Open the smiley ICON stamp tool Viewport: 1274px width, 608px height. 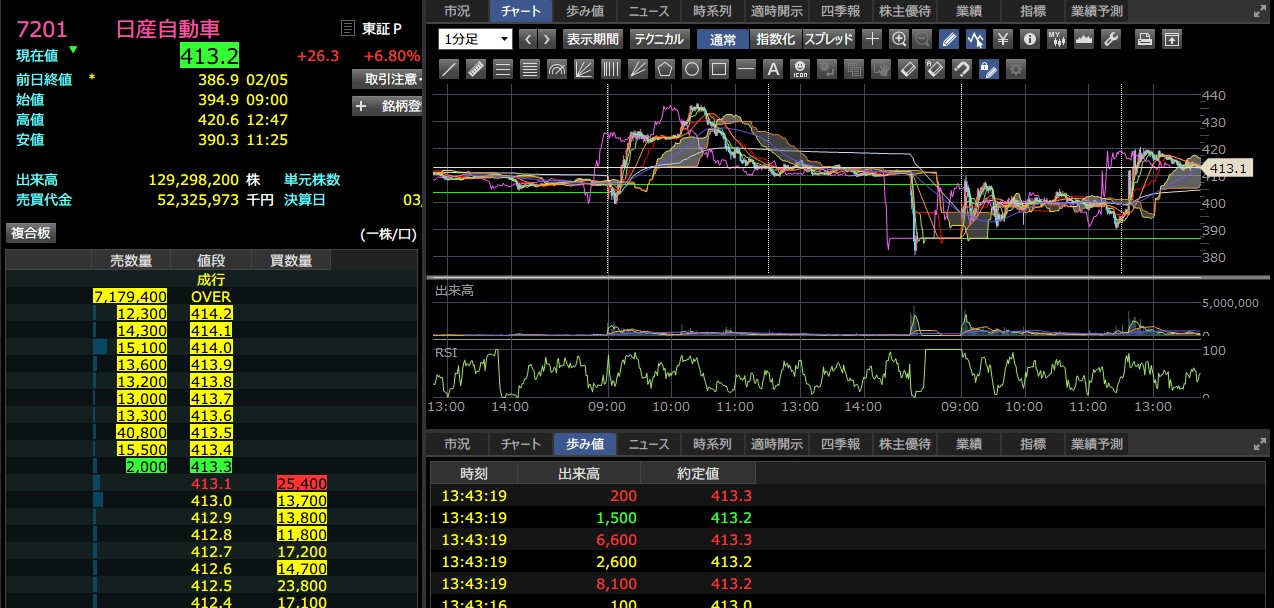tap(800, 69)
